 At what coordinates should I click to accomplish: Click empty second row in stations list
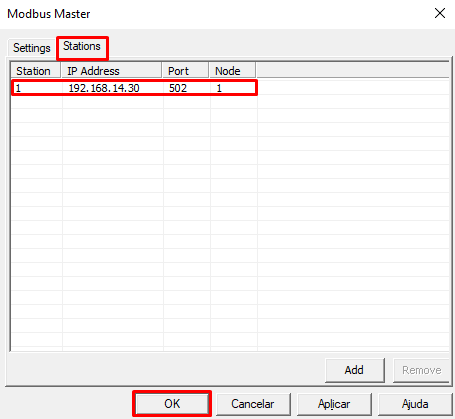tap(230, 102)
